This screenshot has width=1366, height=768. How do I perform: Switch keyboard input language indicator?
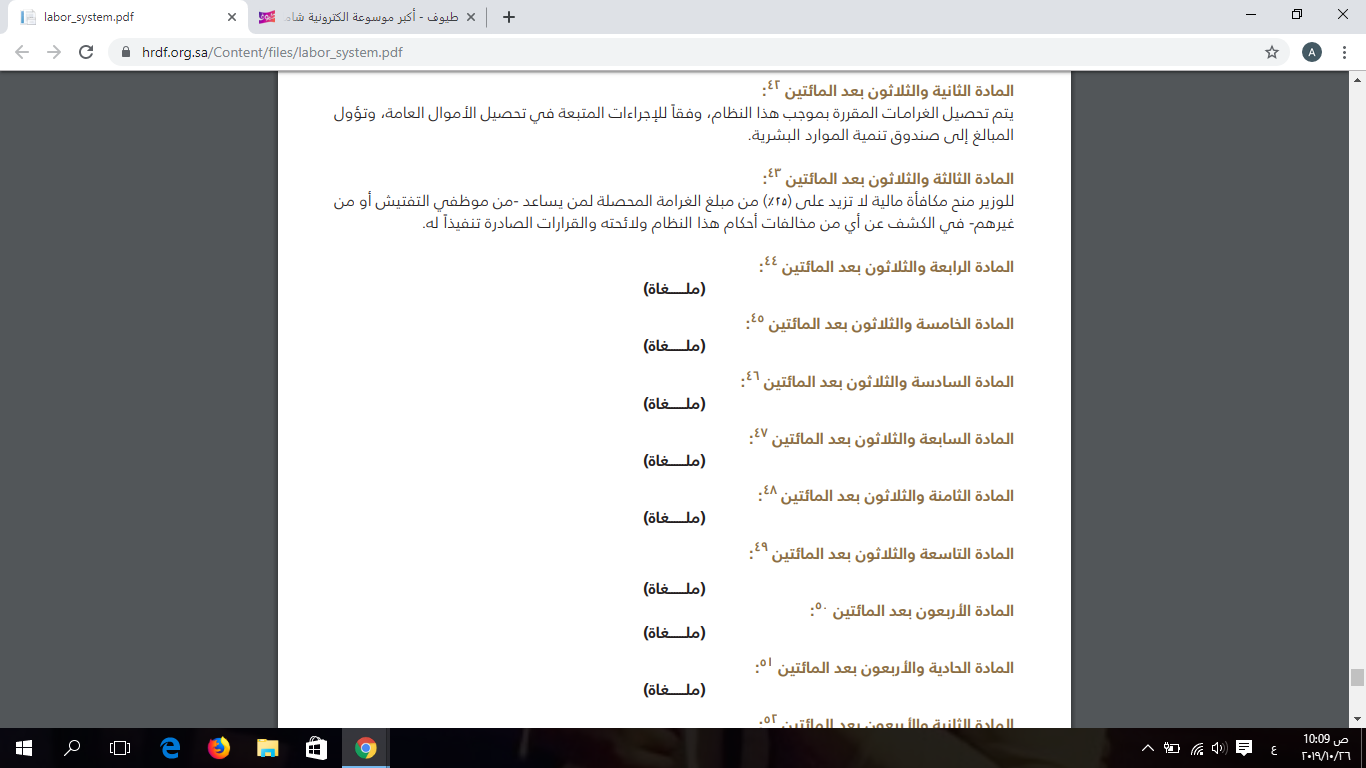[1273, 747]
